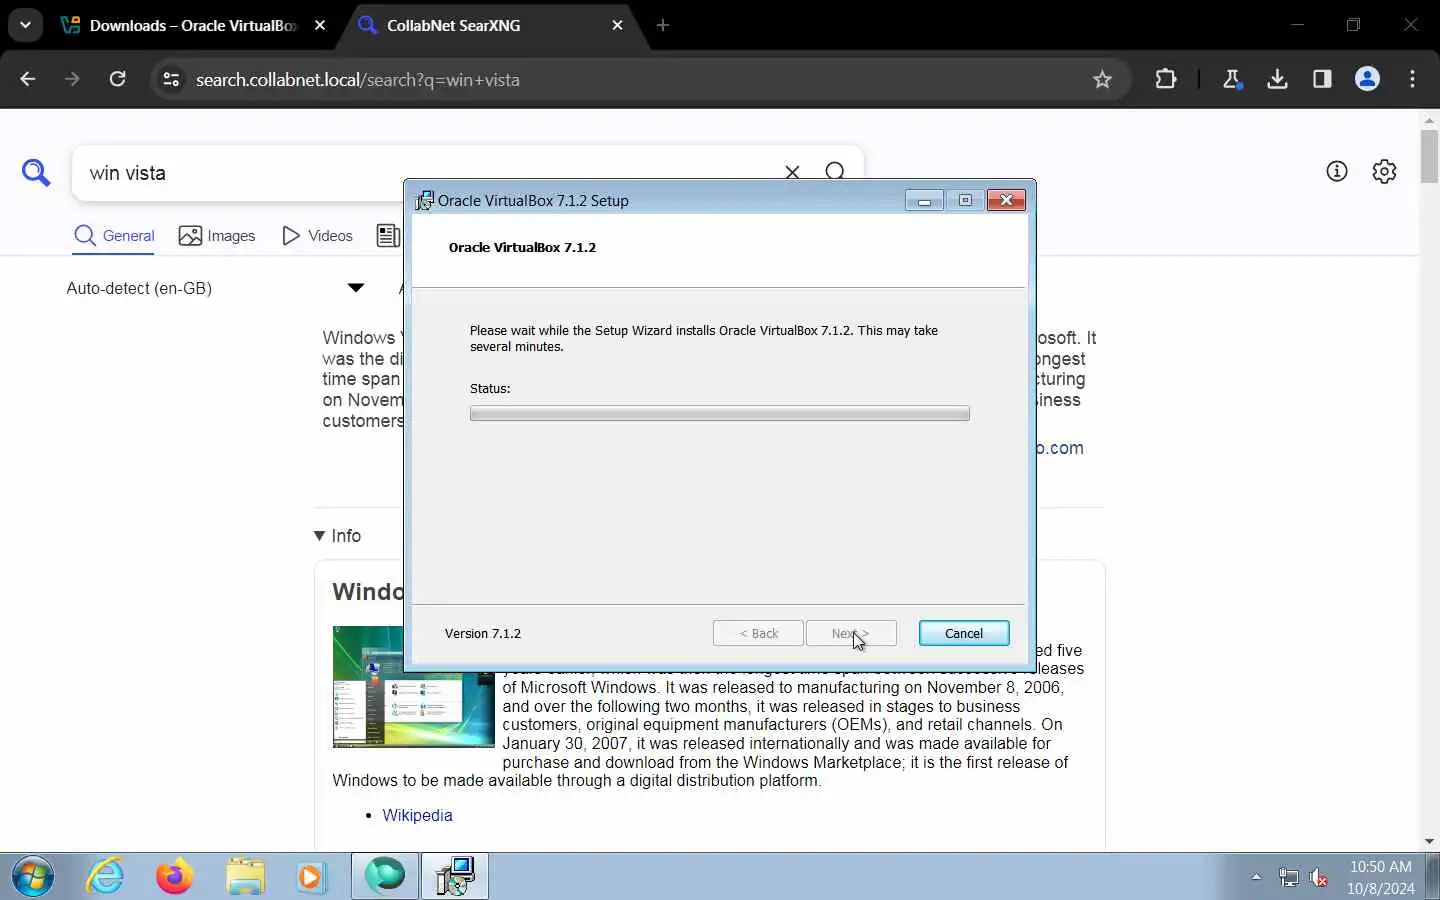Open the Auto-detect (en-GB) language dropdown

(x=215, y=288)
